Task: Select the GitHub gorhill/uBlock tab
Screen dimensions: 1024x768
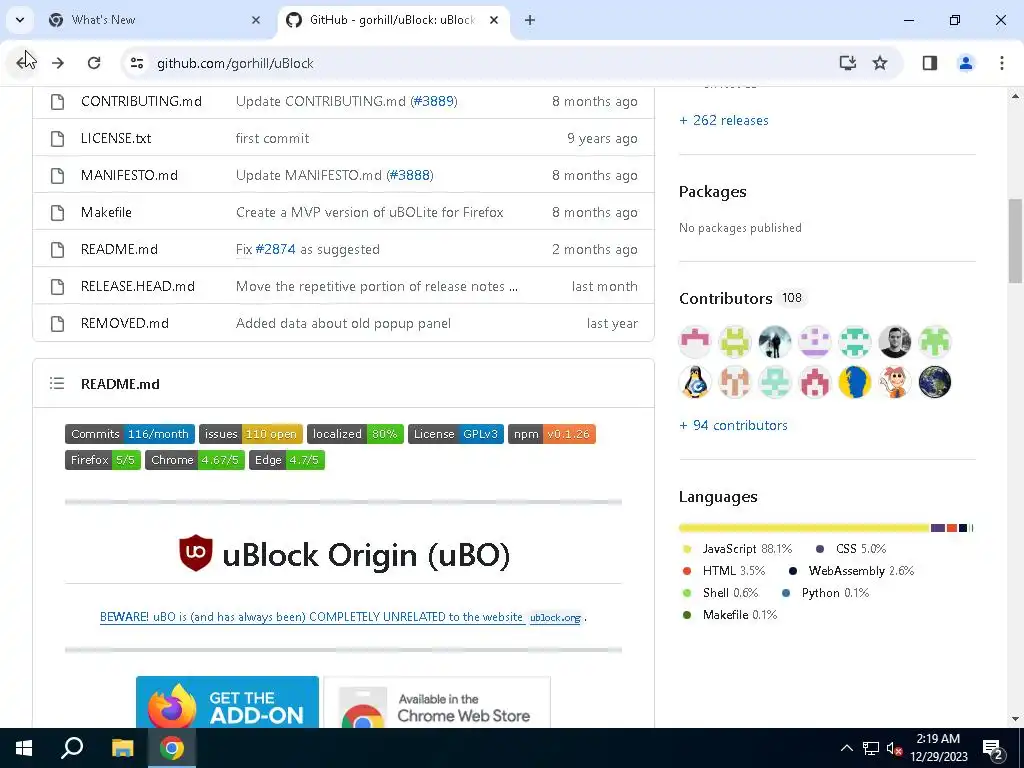Action: 392,20
